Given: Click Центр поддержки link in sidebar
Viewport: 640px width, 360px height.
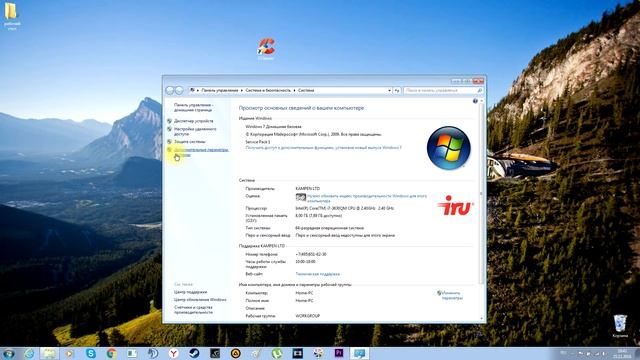Looking at the screenshot, I should coord(190,292).
